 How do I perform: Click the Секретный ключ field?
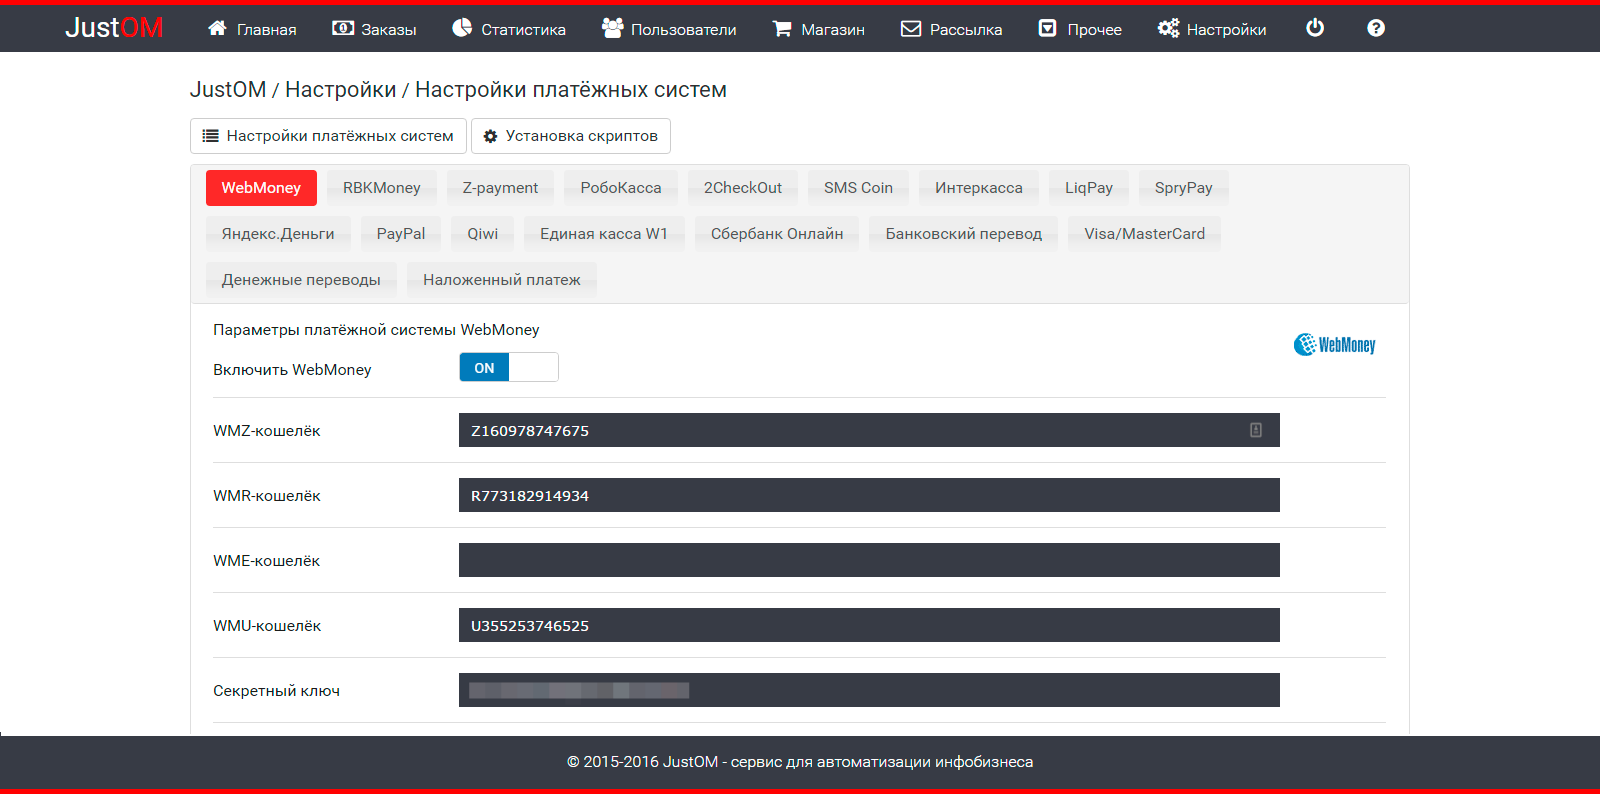pos(868,690)
